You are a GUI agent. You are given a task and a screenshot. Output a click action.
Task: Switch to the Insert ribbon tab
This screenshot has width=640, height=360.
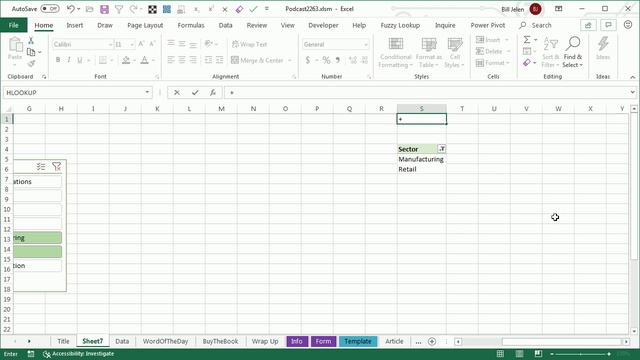(75, 25)
